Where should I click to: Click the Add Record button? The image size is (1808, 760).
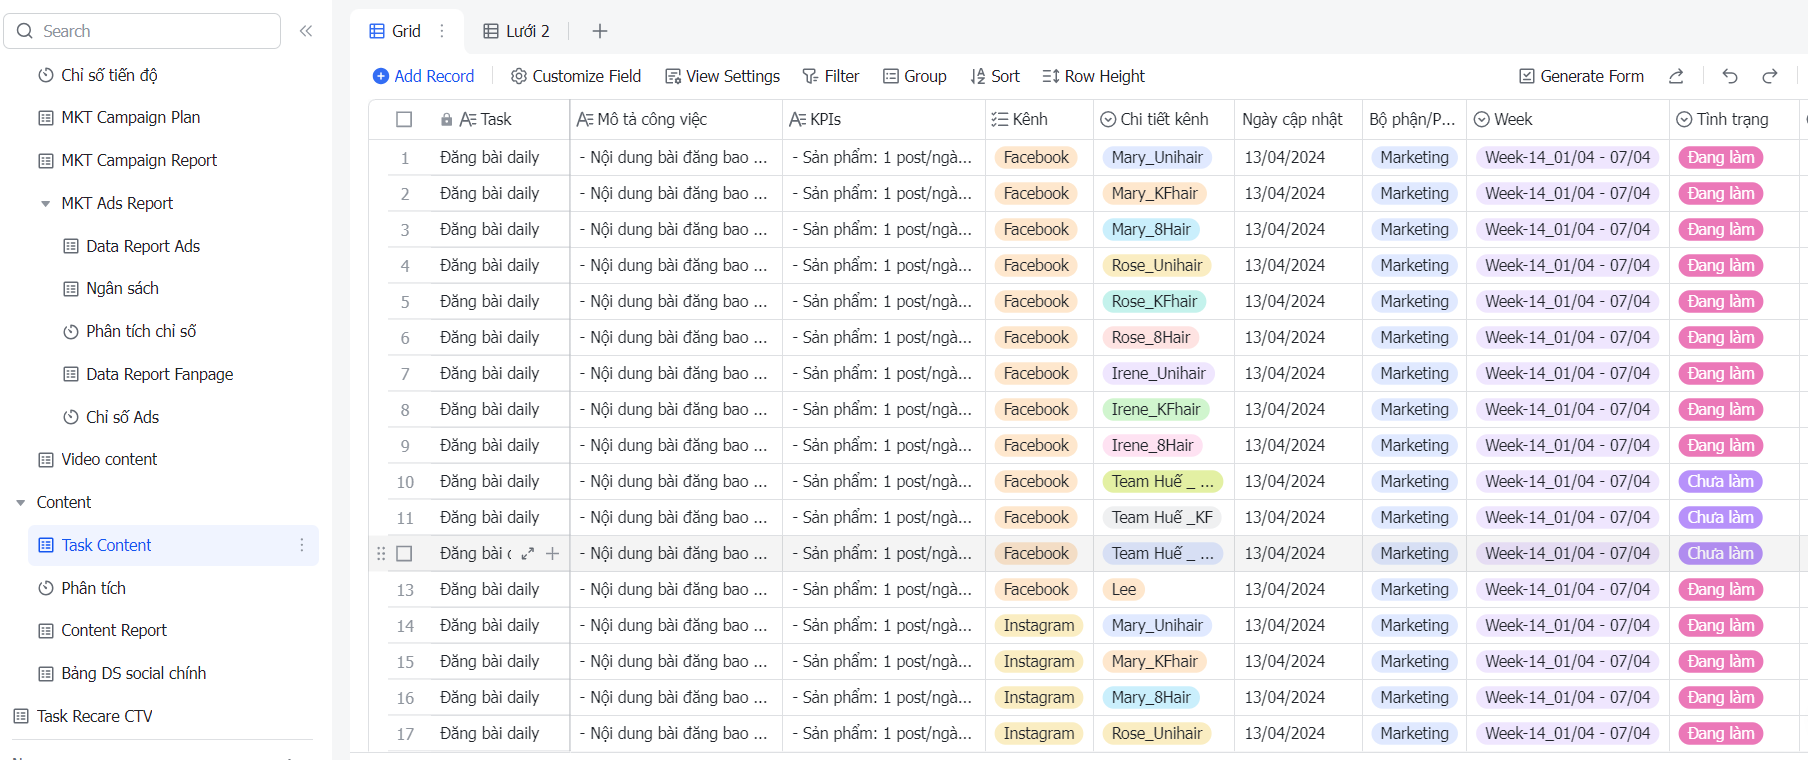pos(423,76)
